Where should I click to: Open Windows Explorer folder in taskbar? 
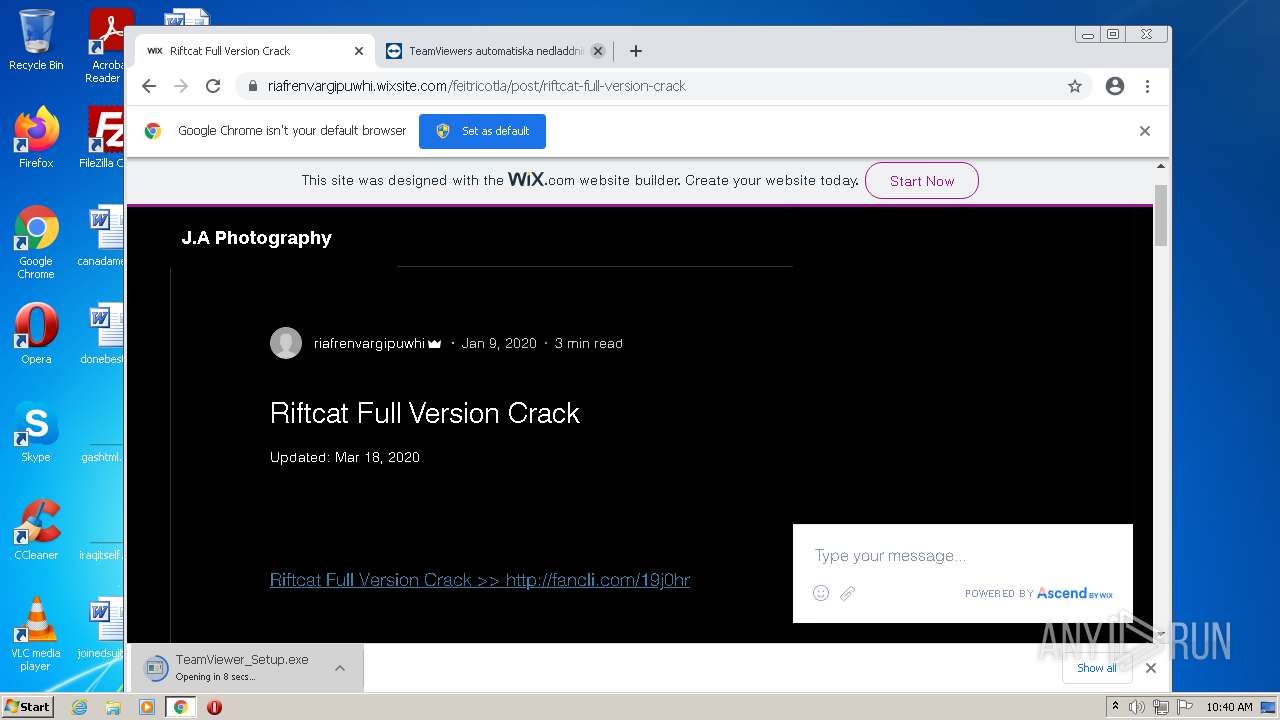113,707
